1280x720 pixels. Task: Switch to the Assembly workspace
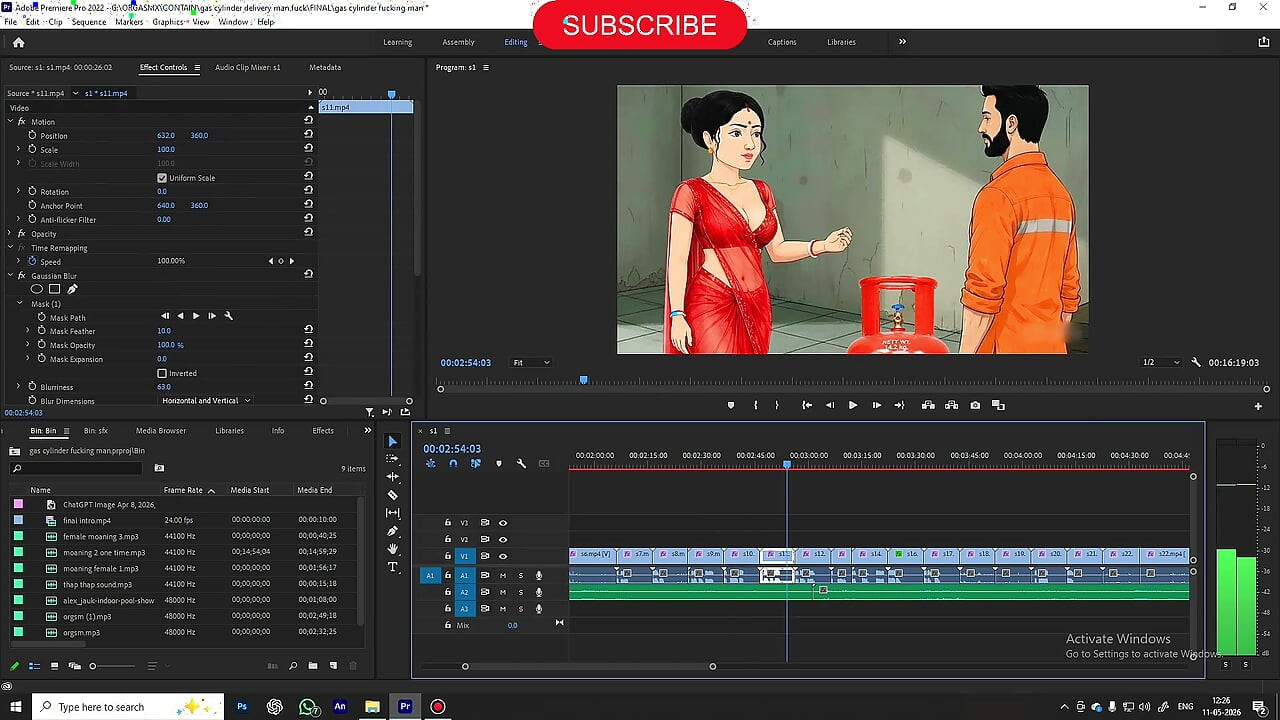[458, 42]
